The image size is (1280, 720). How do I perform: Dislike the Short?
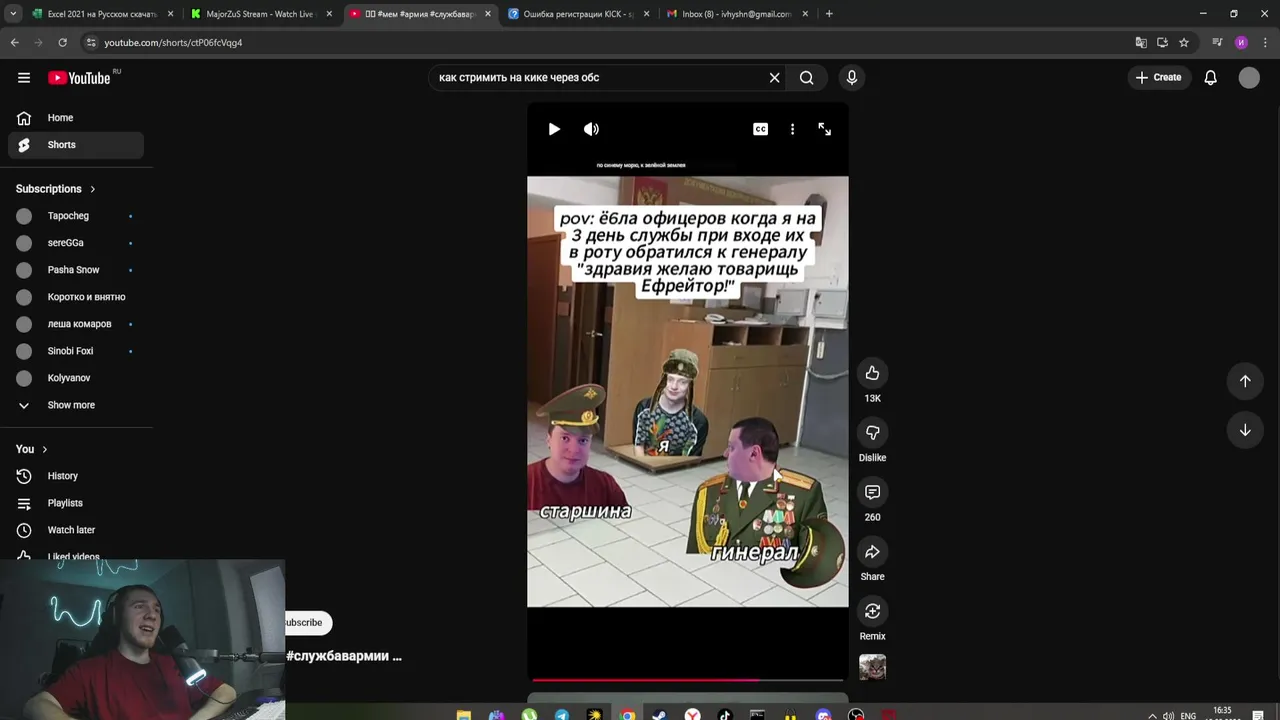click(x=872, y=432)
